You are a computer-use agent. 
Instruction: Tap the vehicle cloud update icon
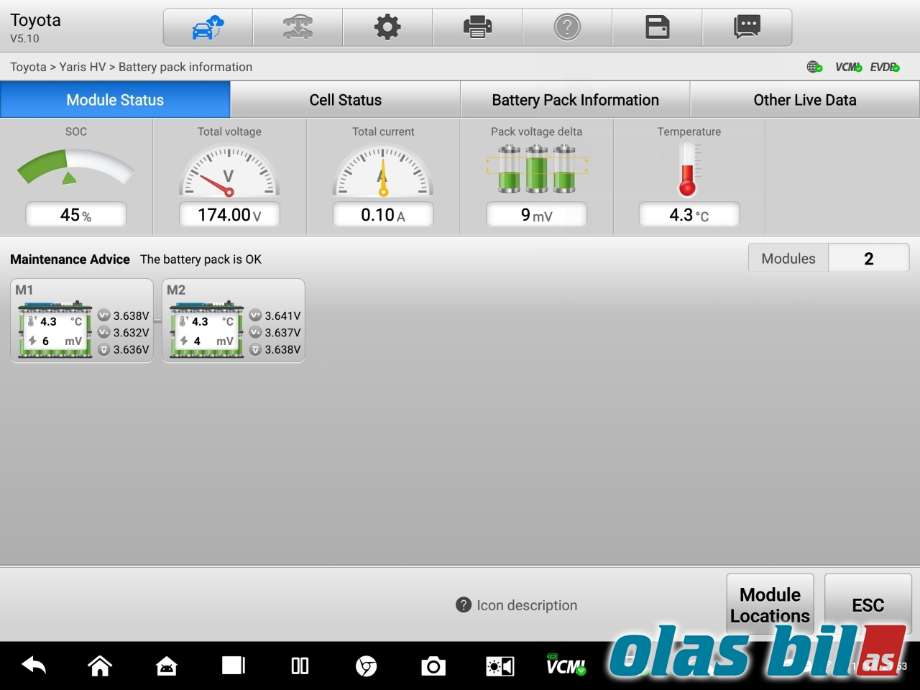pyautogui.click(x=208, y=27)
